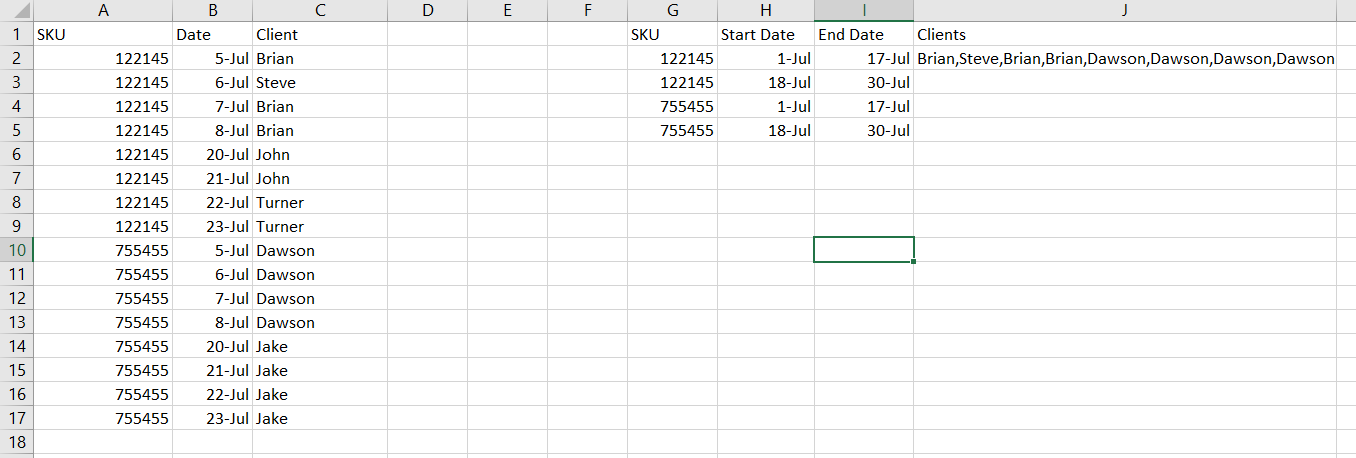Click End Date 30-Jul in row 3
This screenshot has width=1356, height=458.
click(x=864, y=82)
